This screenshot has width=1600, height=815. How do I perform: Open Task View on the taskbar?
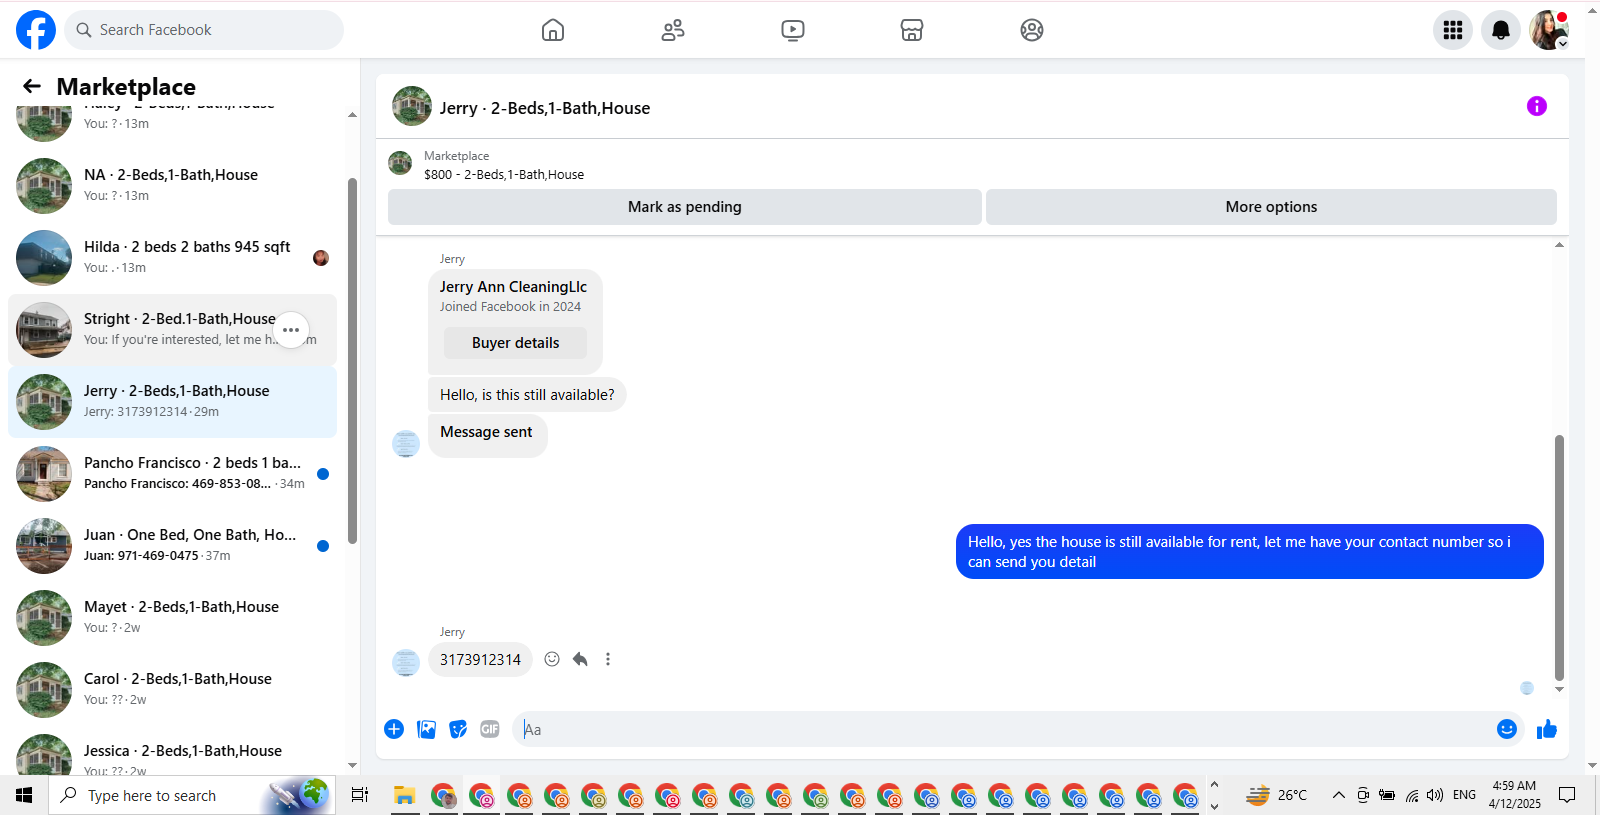[x=360, y=795]
